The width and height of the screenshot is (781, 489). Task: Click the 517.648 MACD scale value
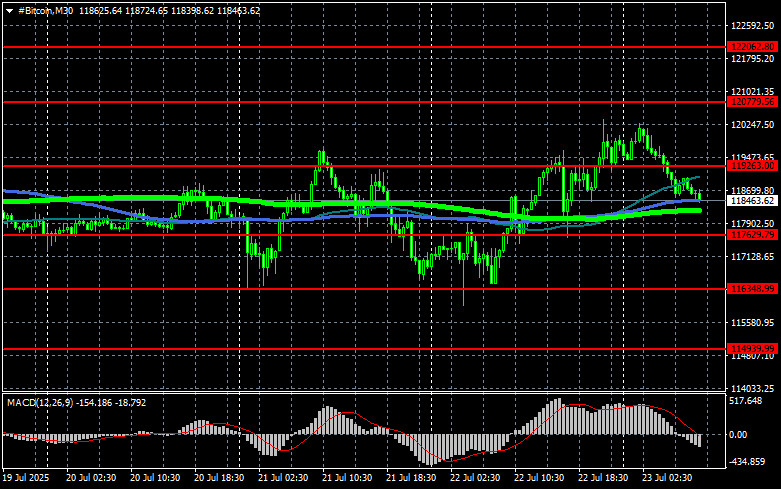[746, 401]
